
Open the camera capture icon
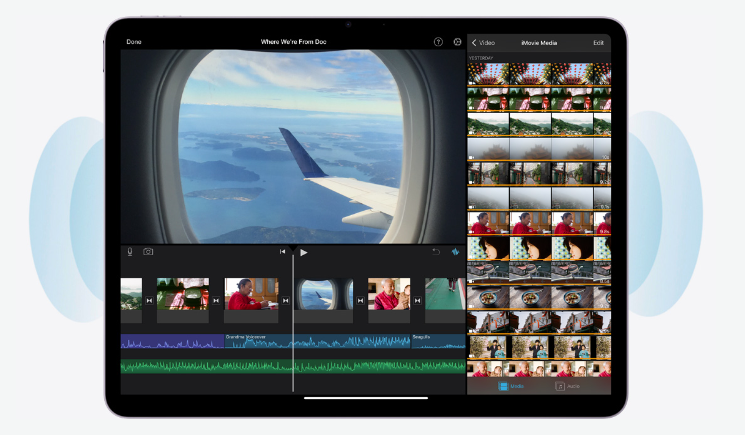point(148,252)
